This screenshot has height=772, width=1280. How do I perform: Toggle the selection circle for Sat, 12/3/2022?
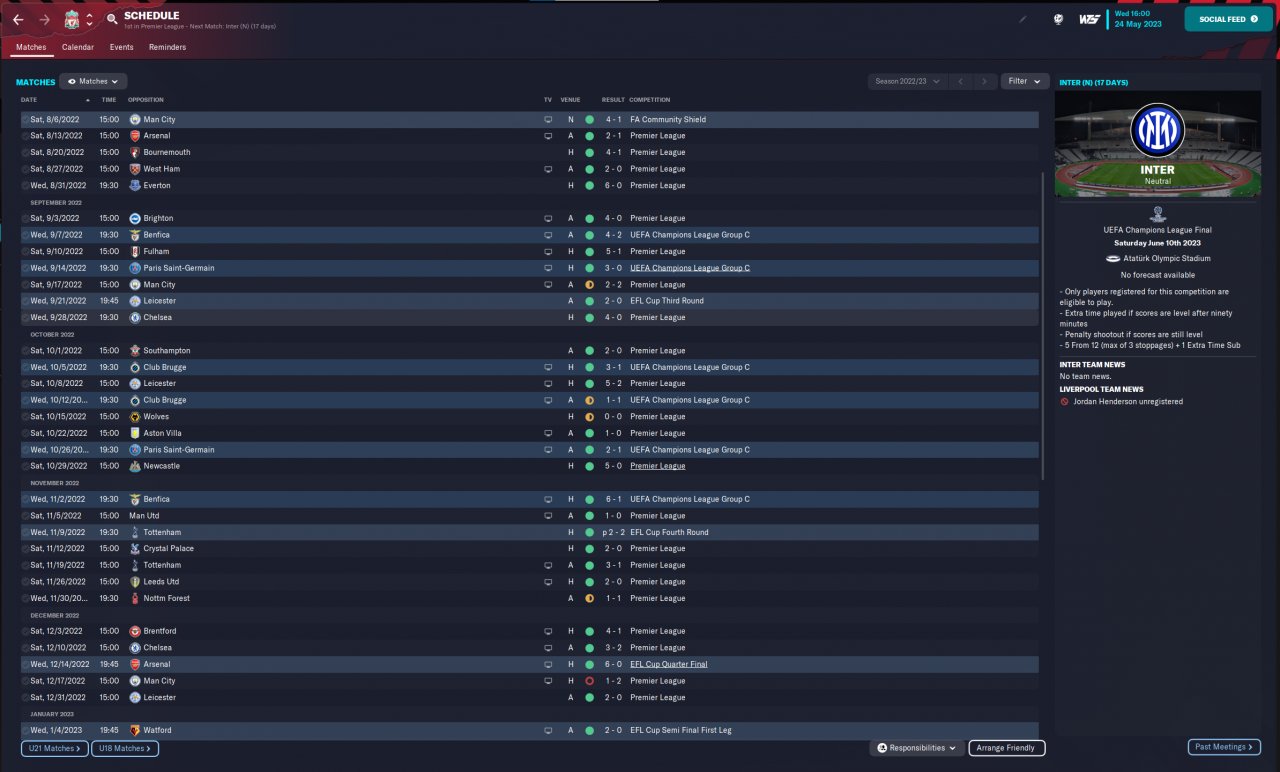tap(25, 631)
